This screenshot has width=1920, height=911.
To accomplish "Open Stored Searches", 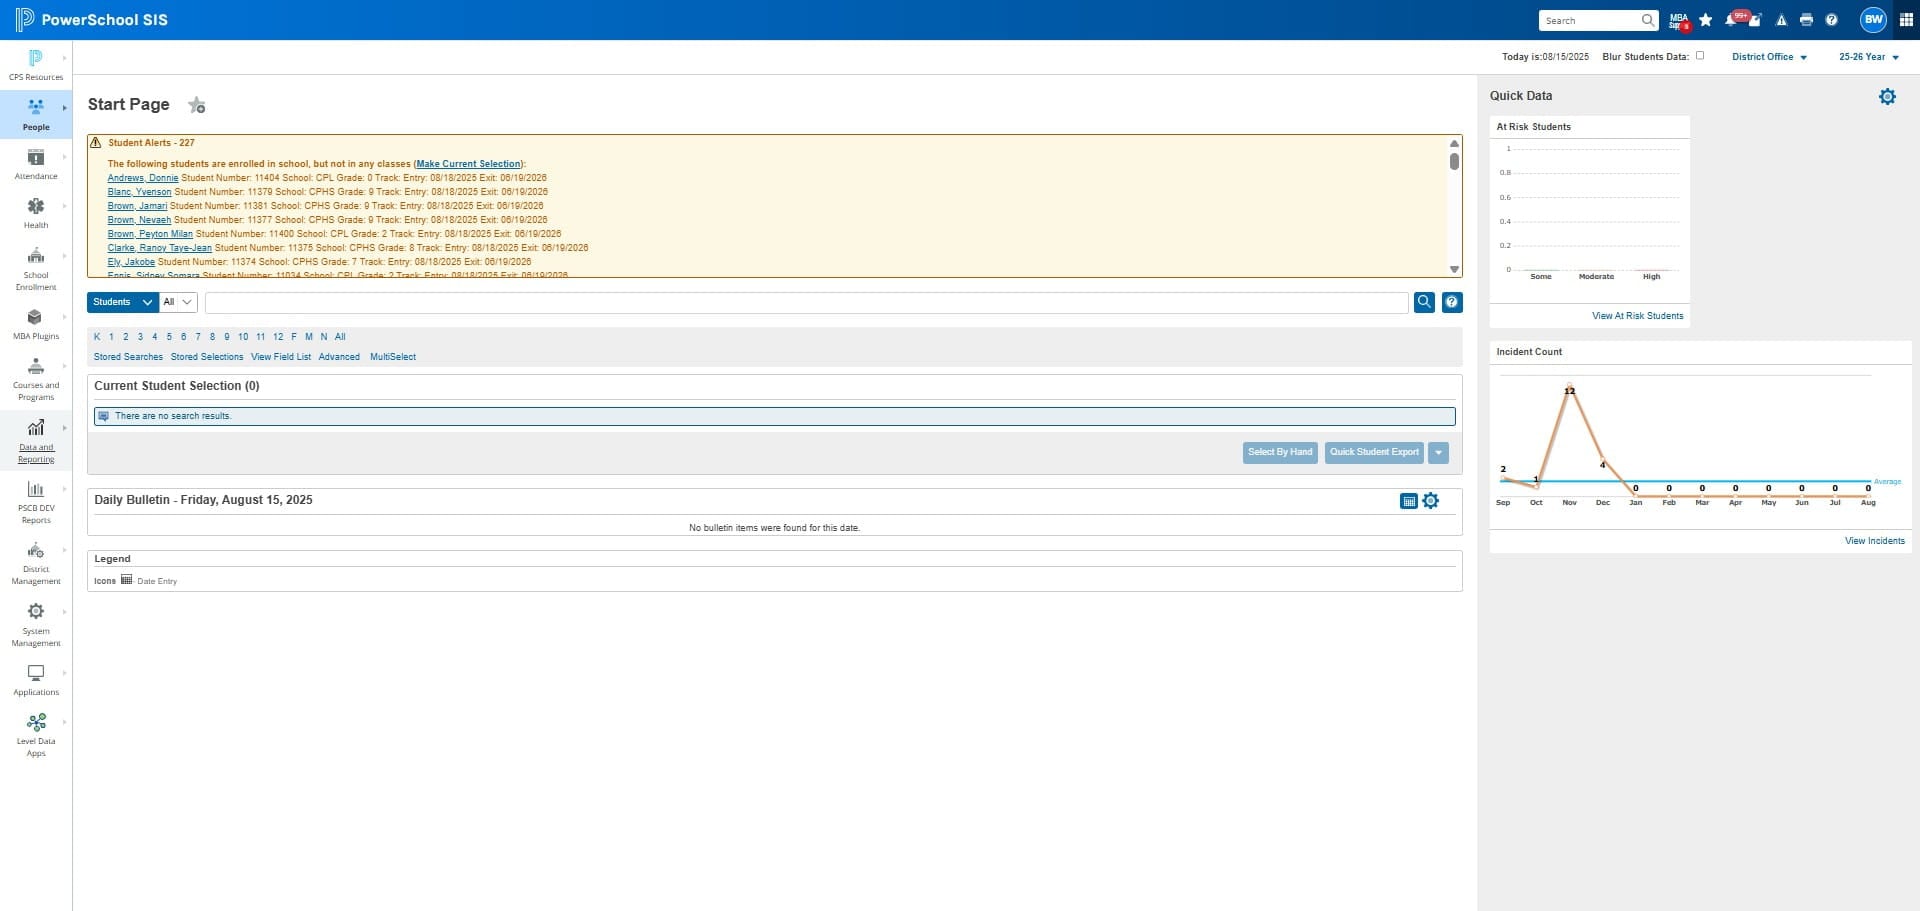I will point(128,357).
